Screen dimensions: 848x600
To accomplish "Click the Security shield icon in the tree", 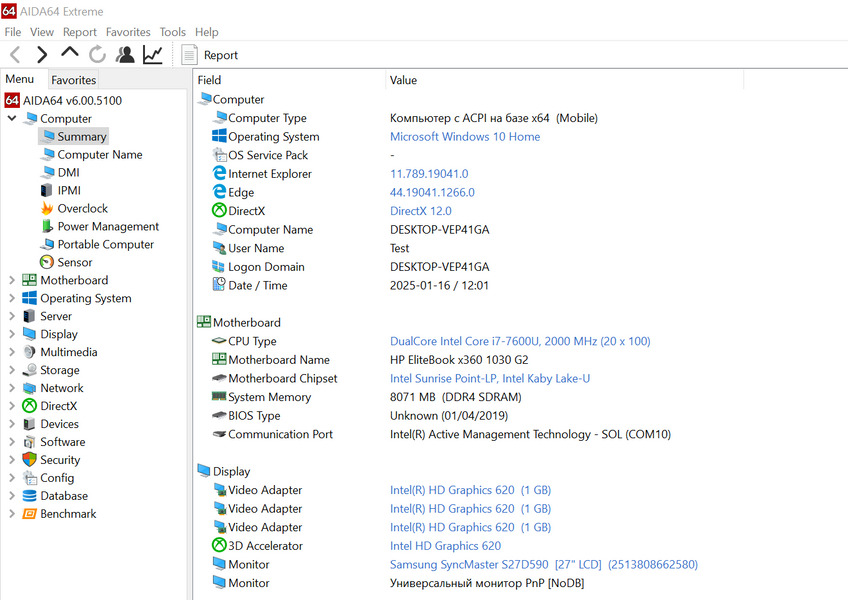I will tap(29, 459).
